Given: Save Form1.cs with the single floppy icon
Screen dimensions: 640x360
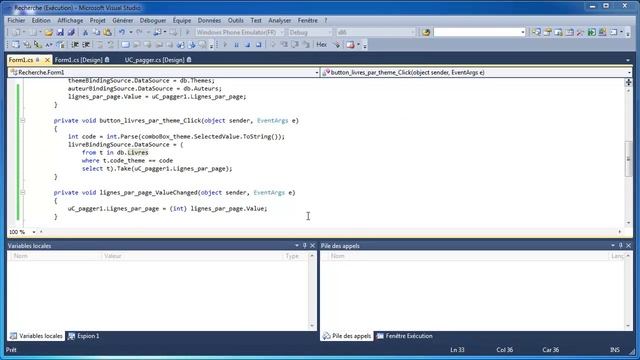Looking at the screenshot, I should (60, 32).
